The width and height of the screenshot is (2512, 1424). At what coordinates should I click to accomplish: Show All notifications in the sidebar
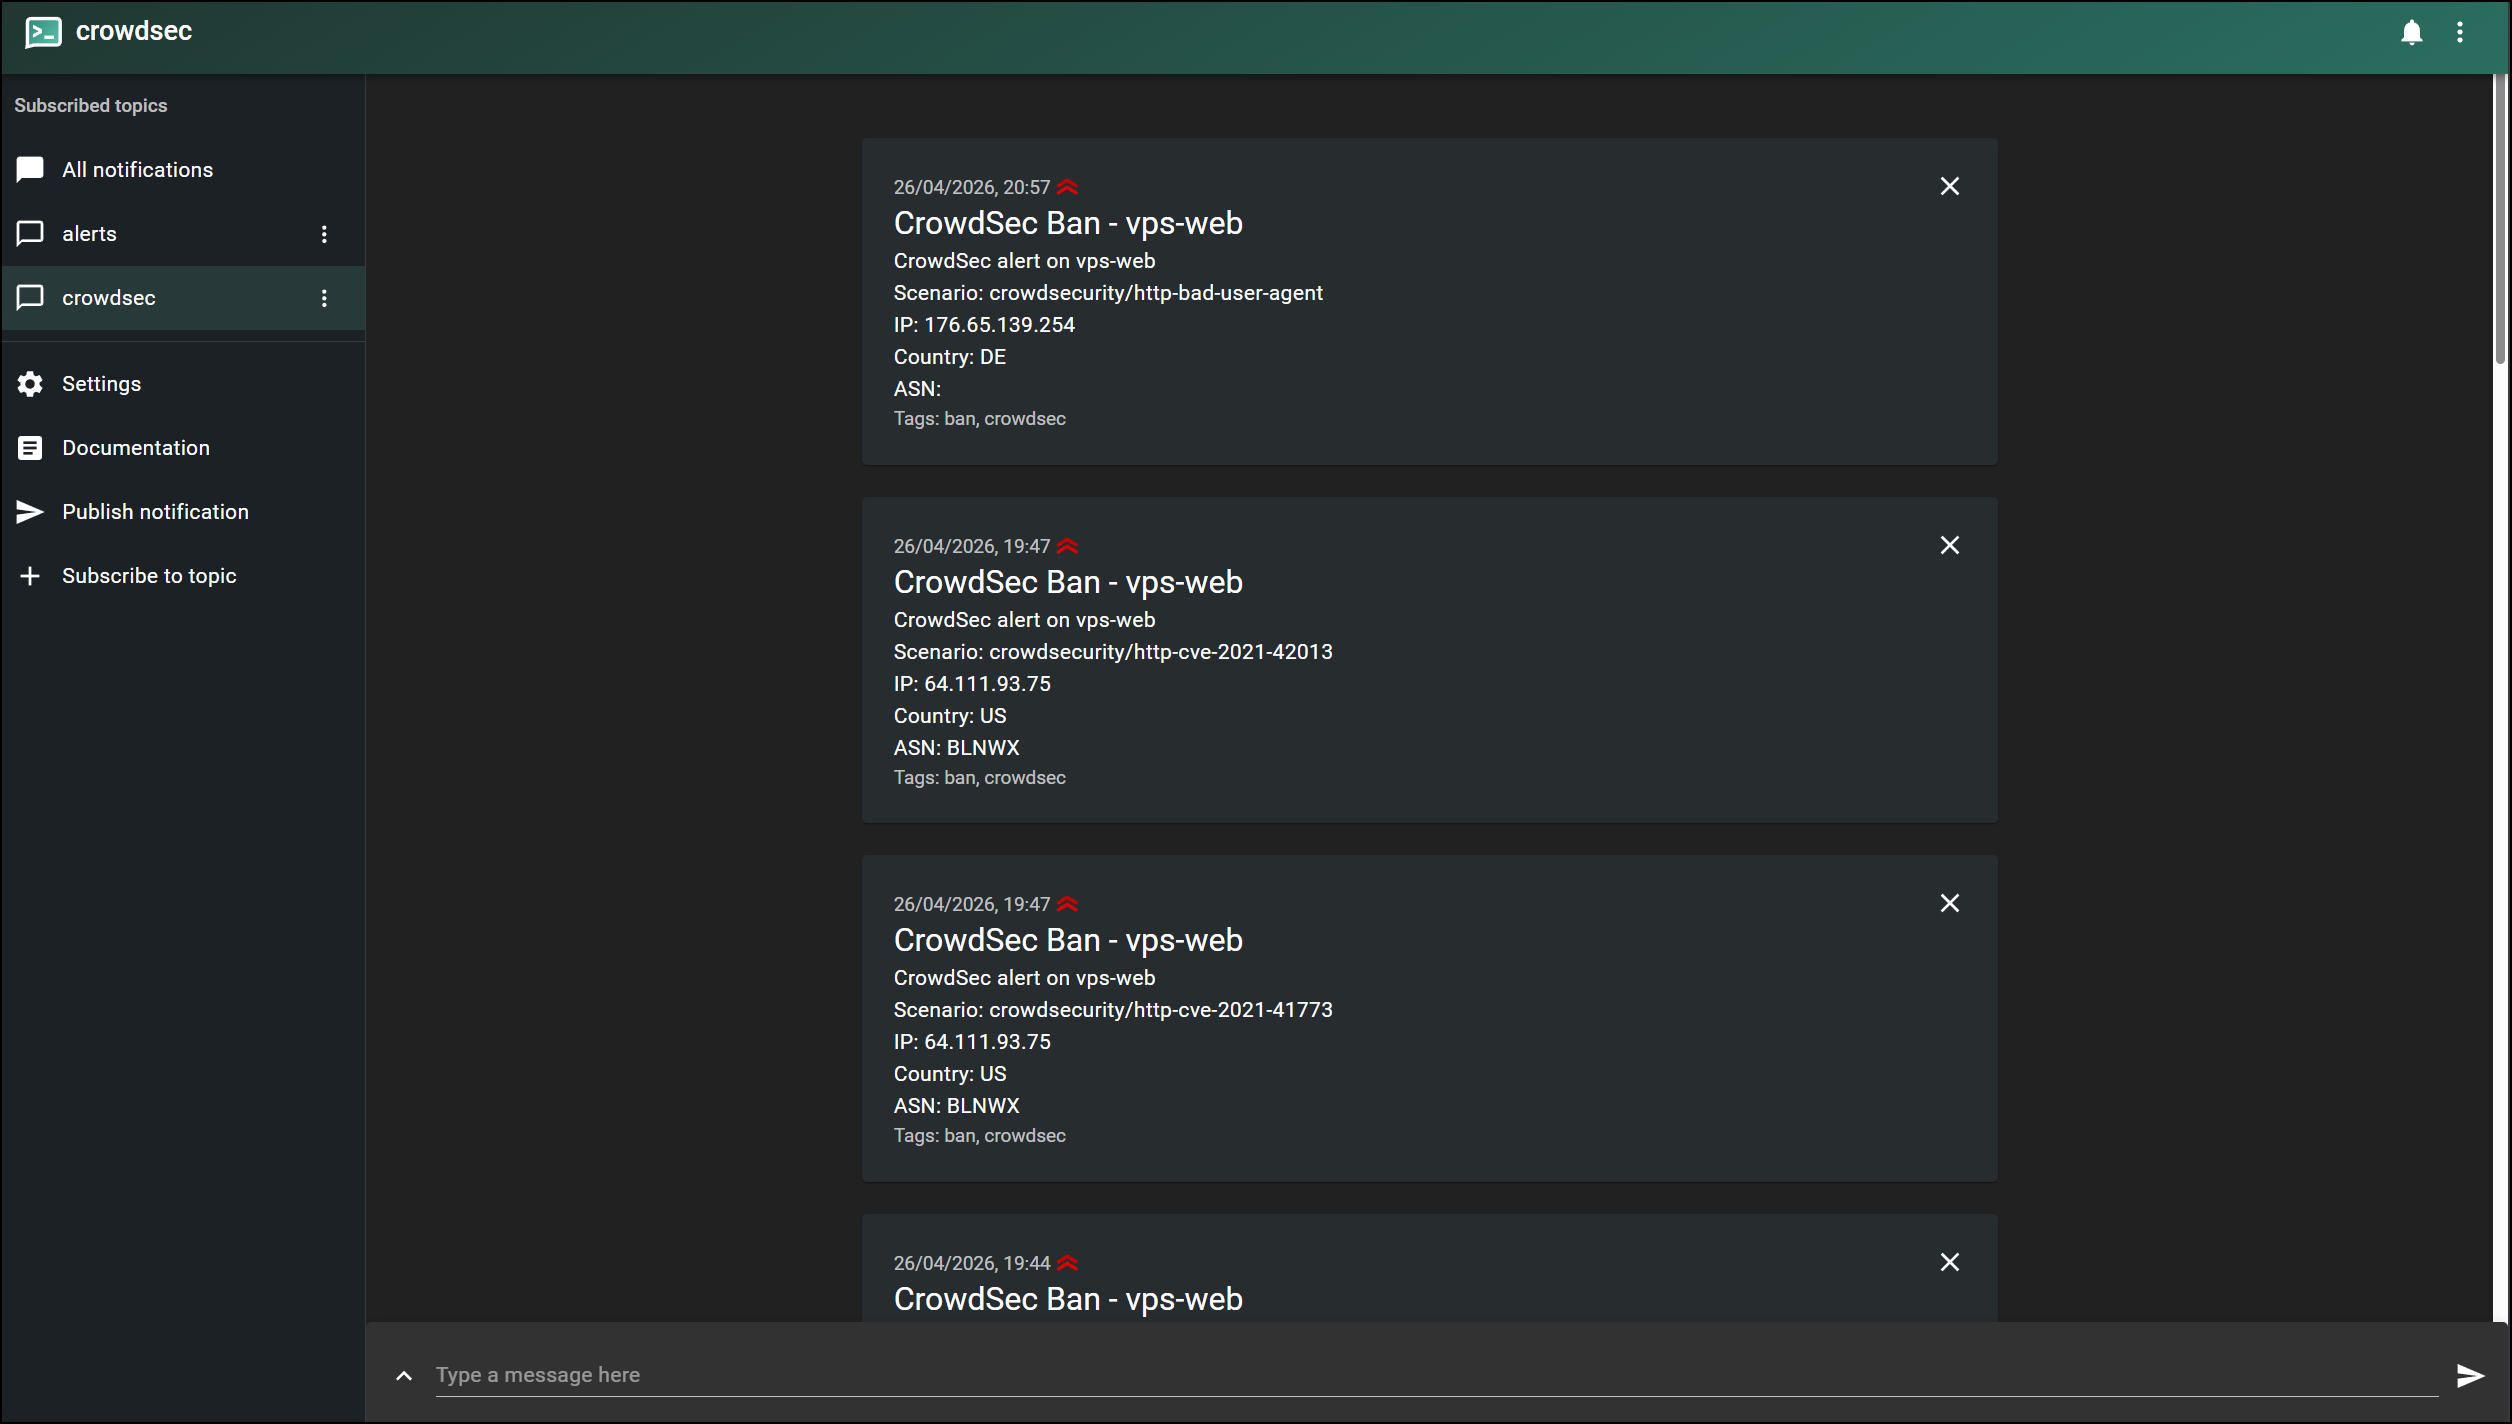pos(183,170)
